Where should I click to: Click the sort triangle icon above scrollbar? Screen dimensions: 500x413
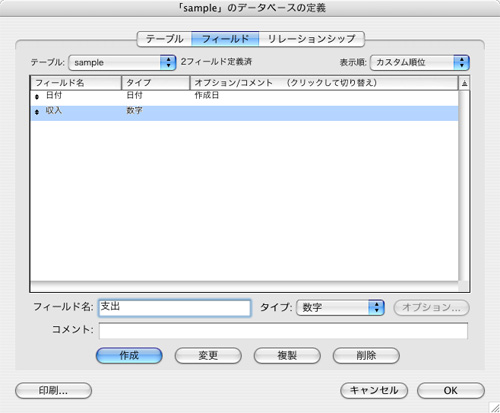464,83
